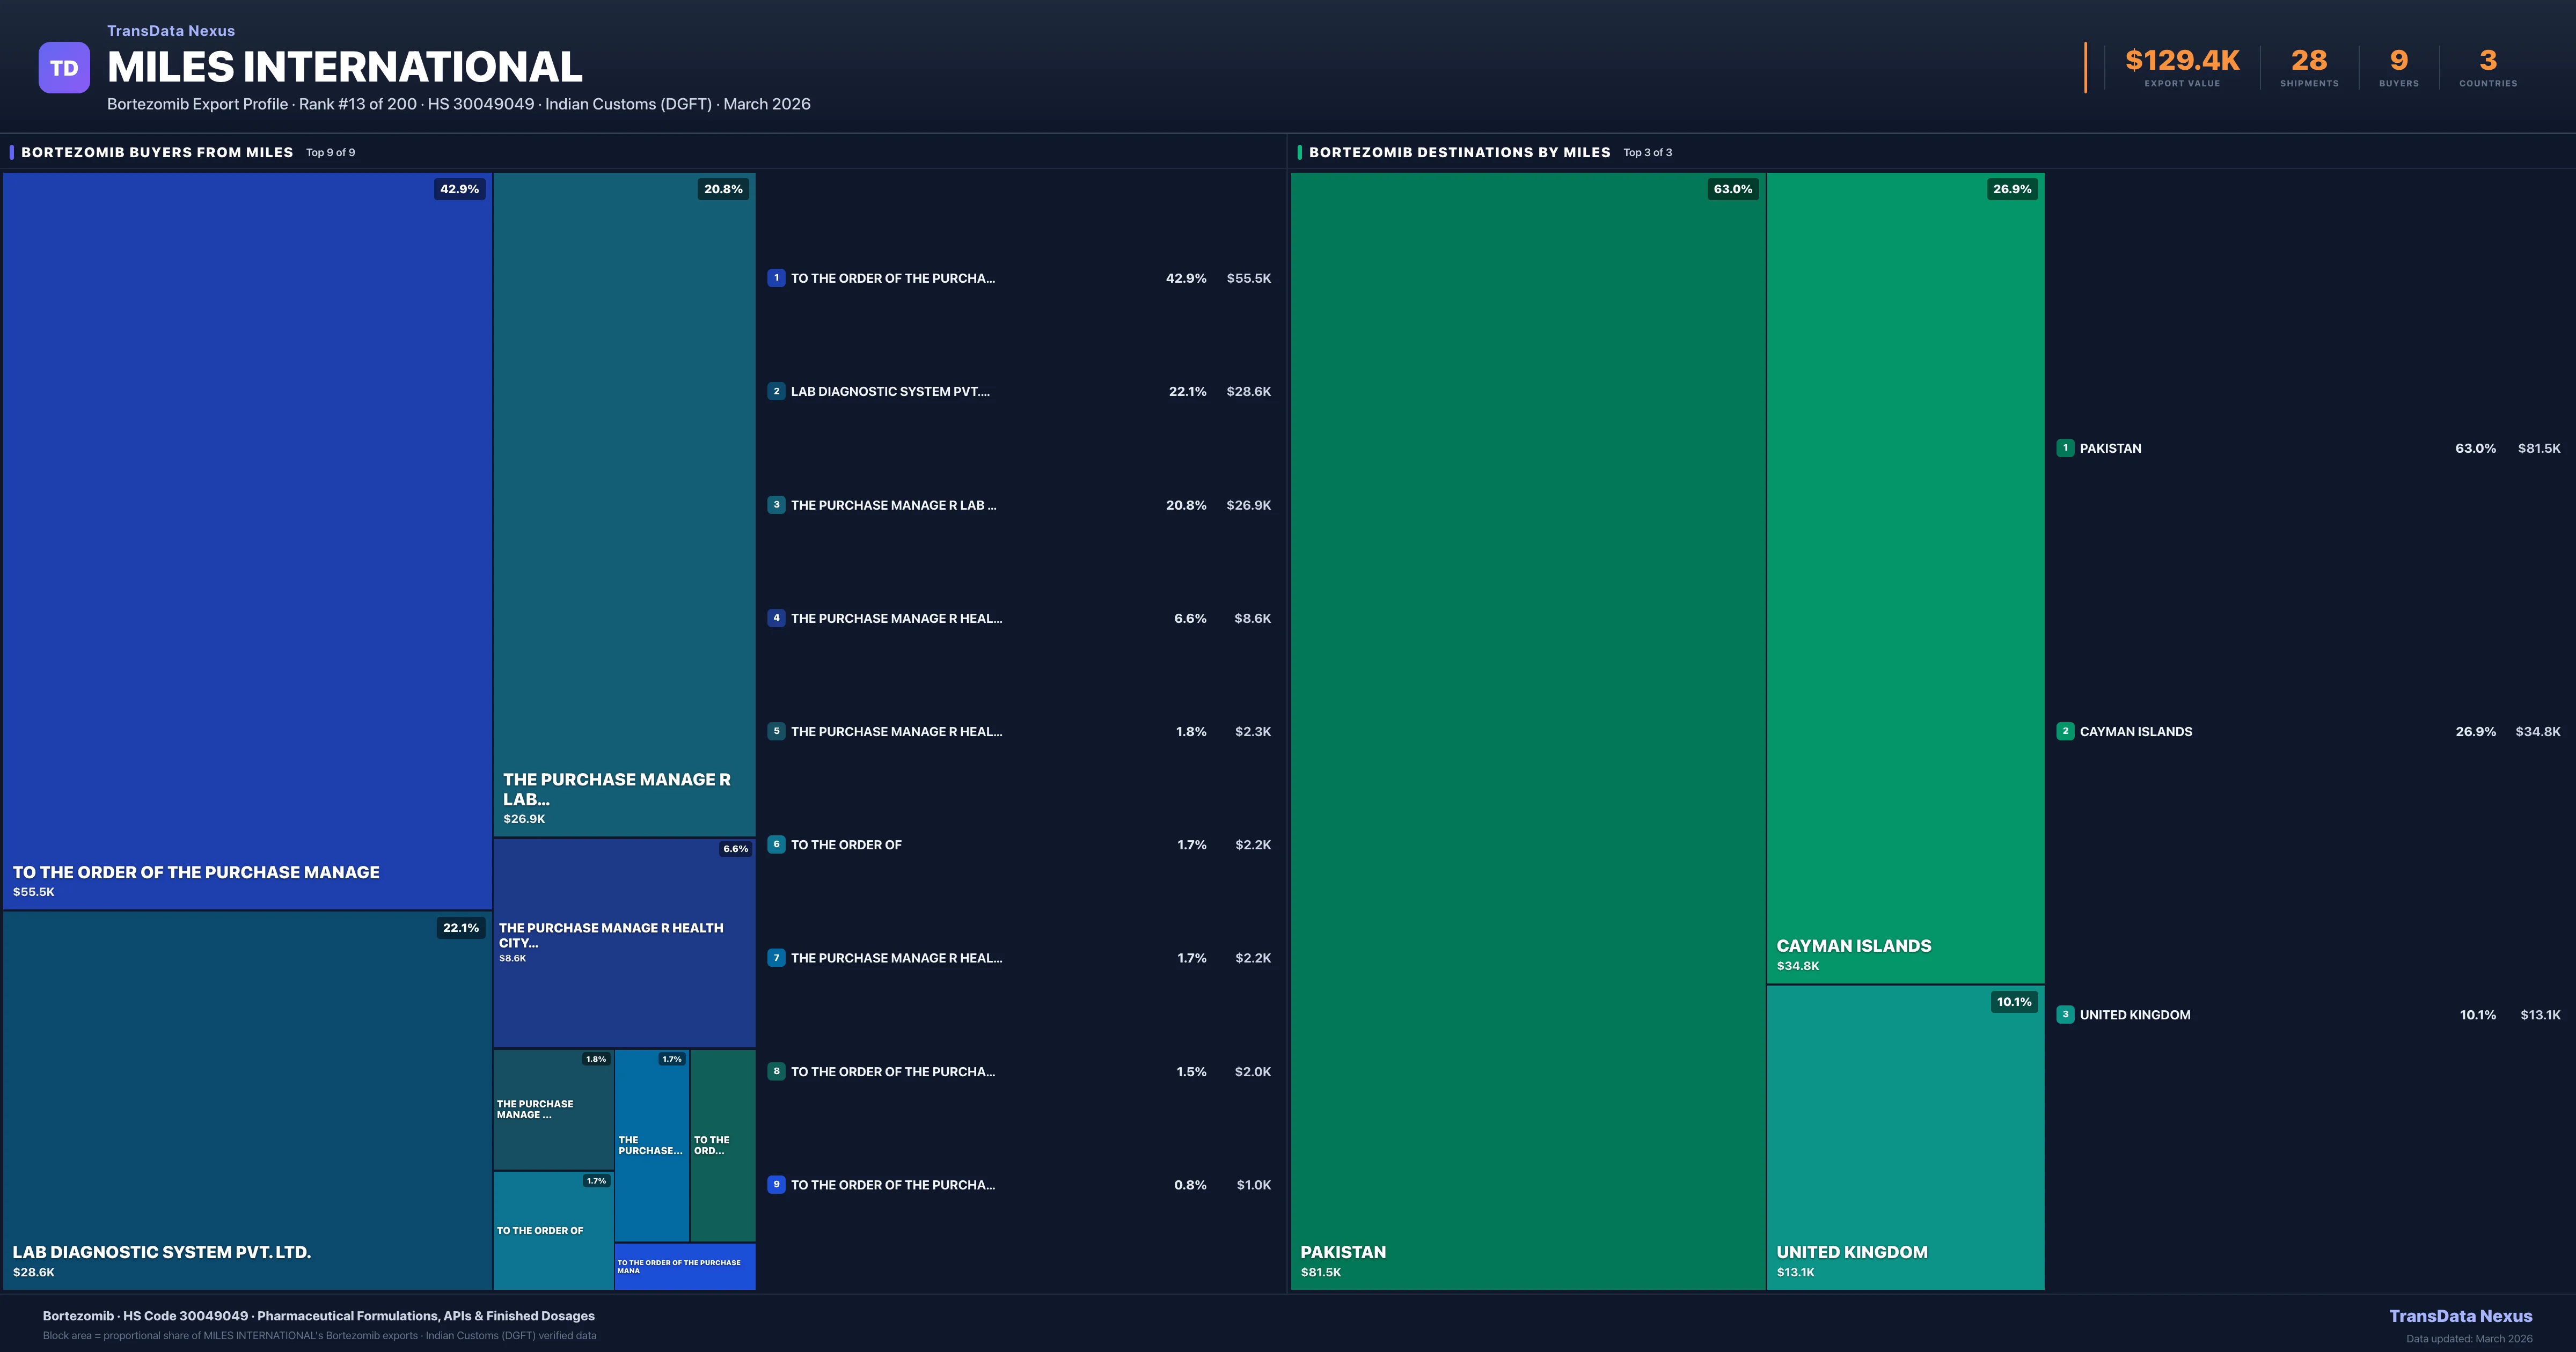Click rank 1 badge beside Pakistan
Screen dimensions: 2576x1352
(2065, 448)
